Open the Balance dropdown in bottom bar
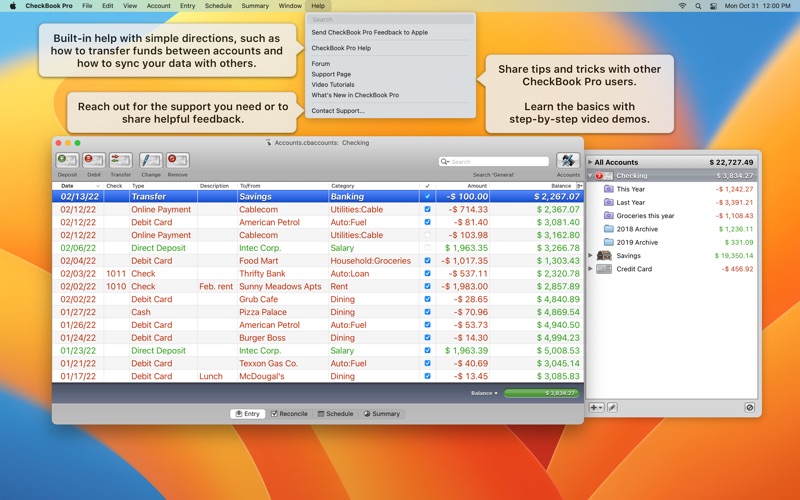The width and height of the screenshot is (800, 500). pos(484,393)
